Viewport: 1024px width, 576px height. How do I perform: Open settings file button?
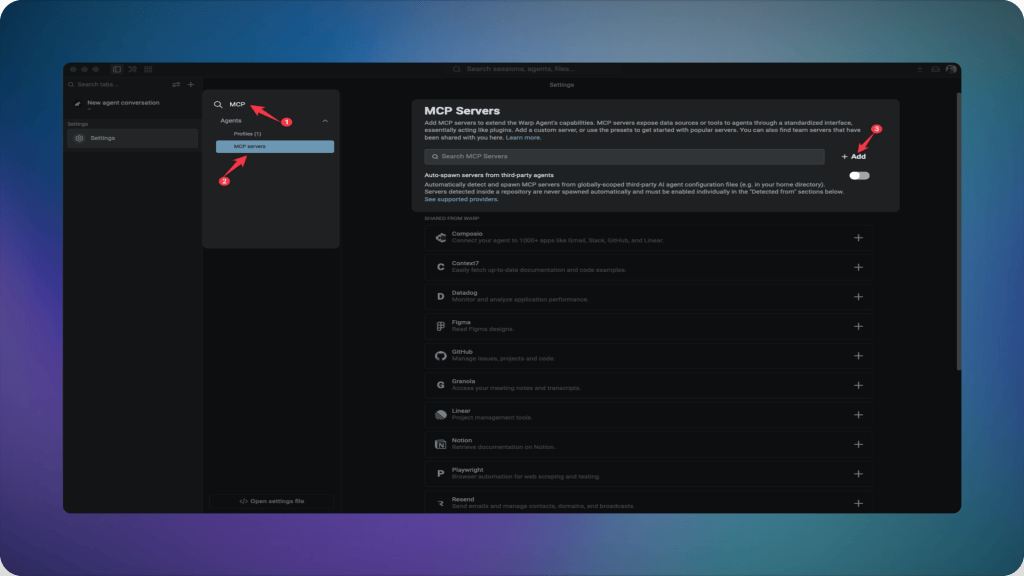pyautogui.click(x=272, y=502)
